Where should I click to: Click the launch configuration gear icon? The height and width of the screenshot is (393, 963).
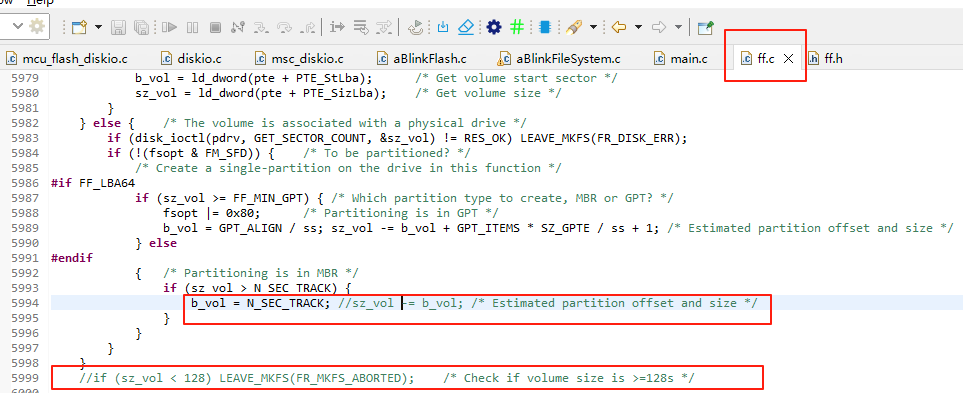[37, 26]
